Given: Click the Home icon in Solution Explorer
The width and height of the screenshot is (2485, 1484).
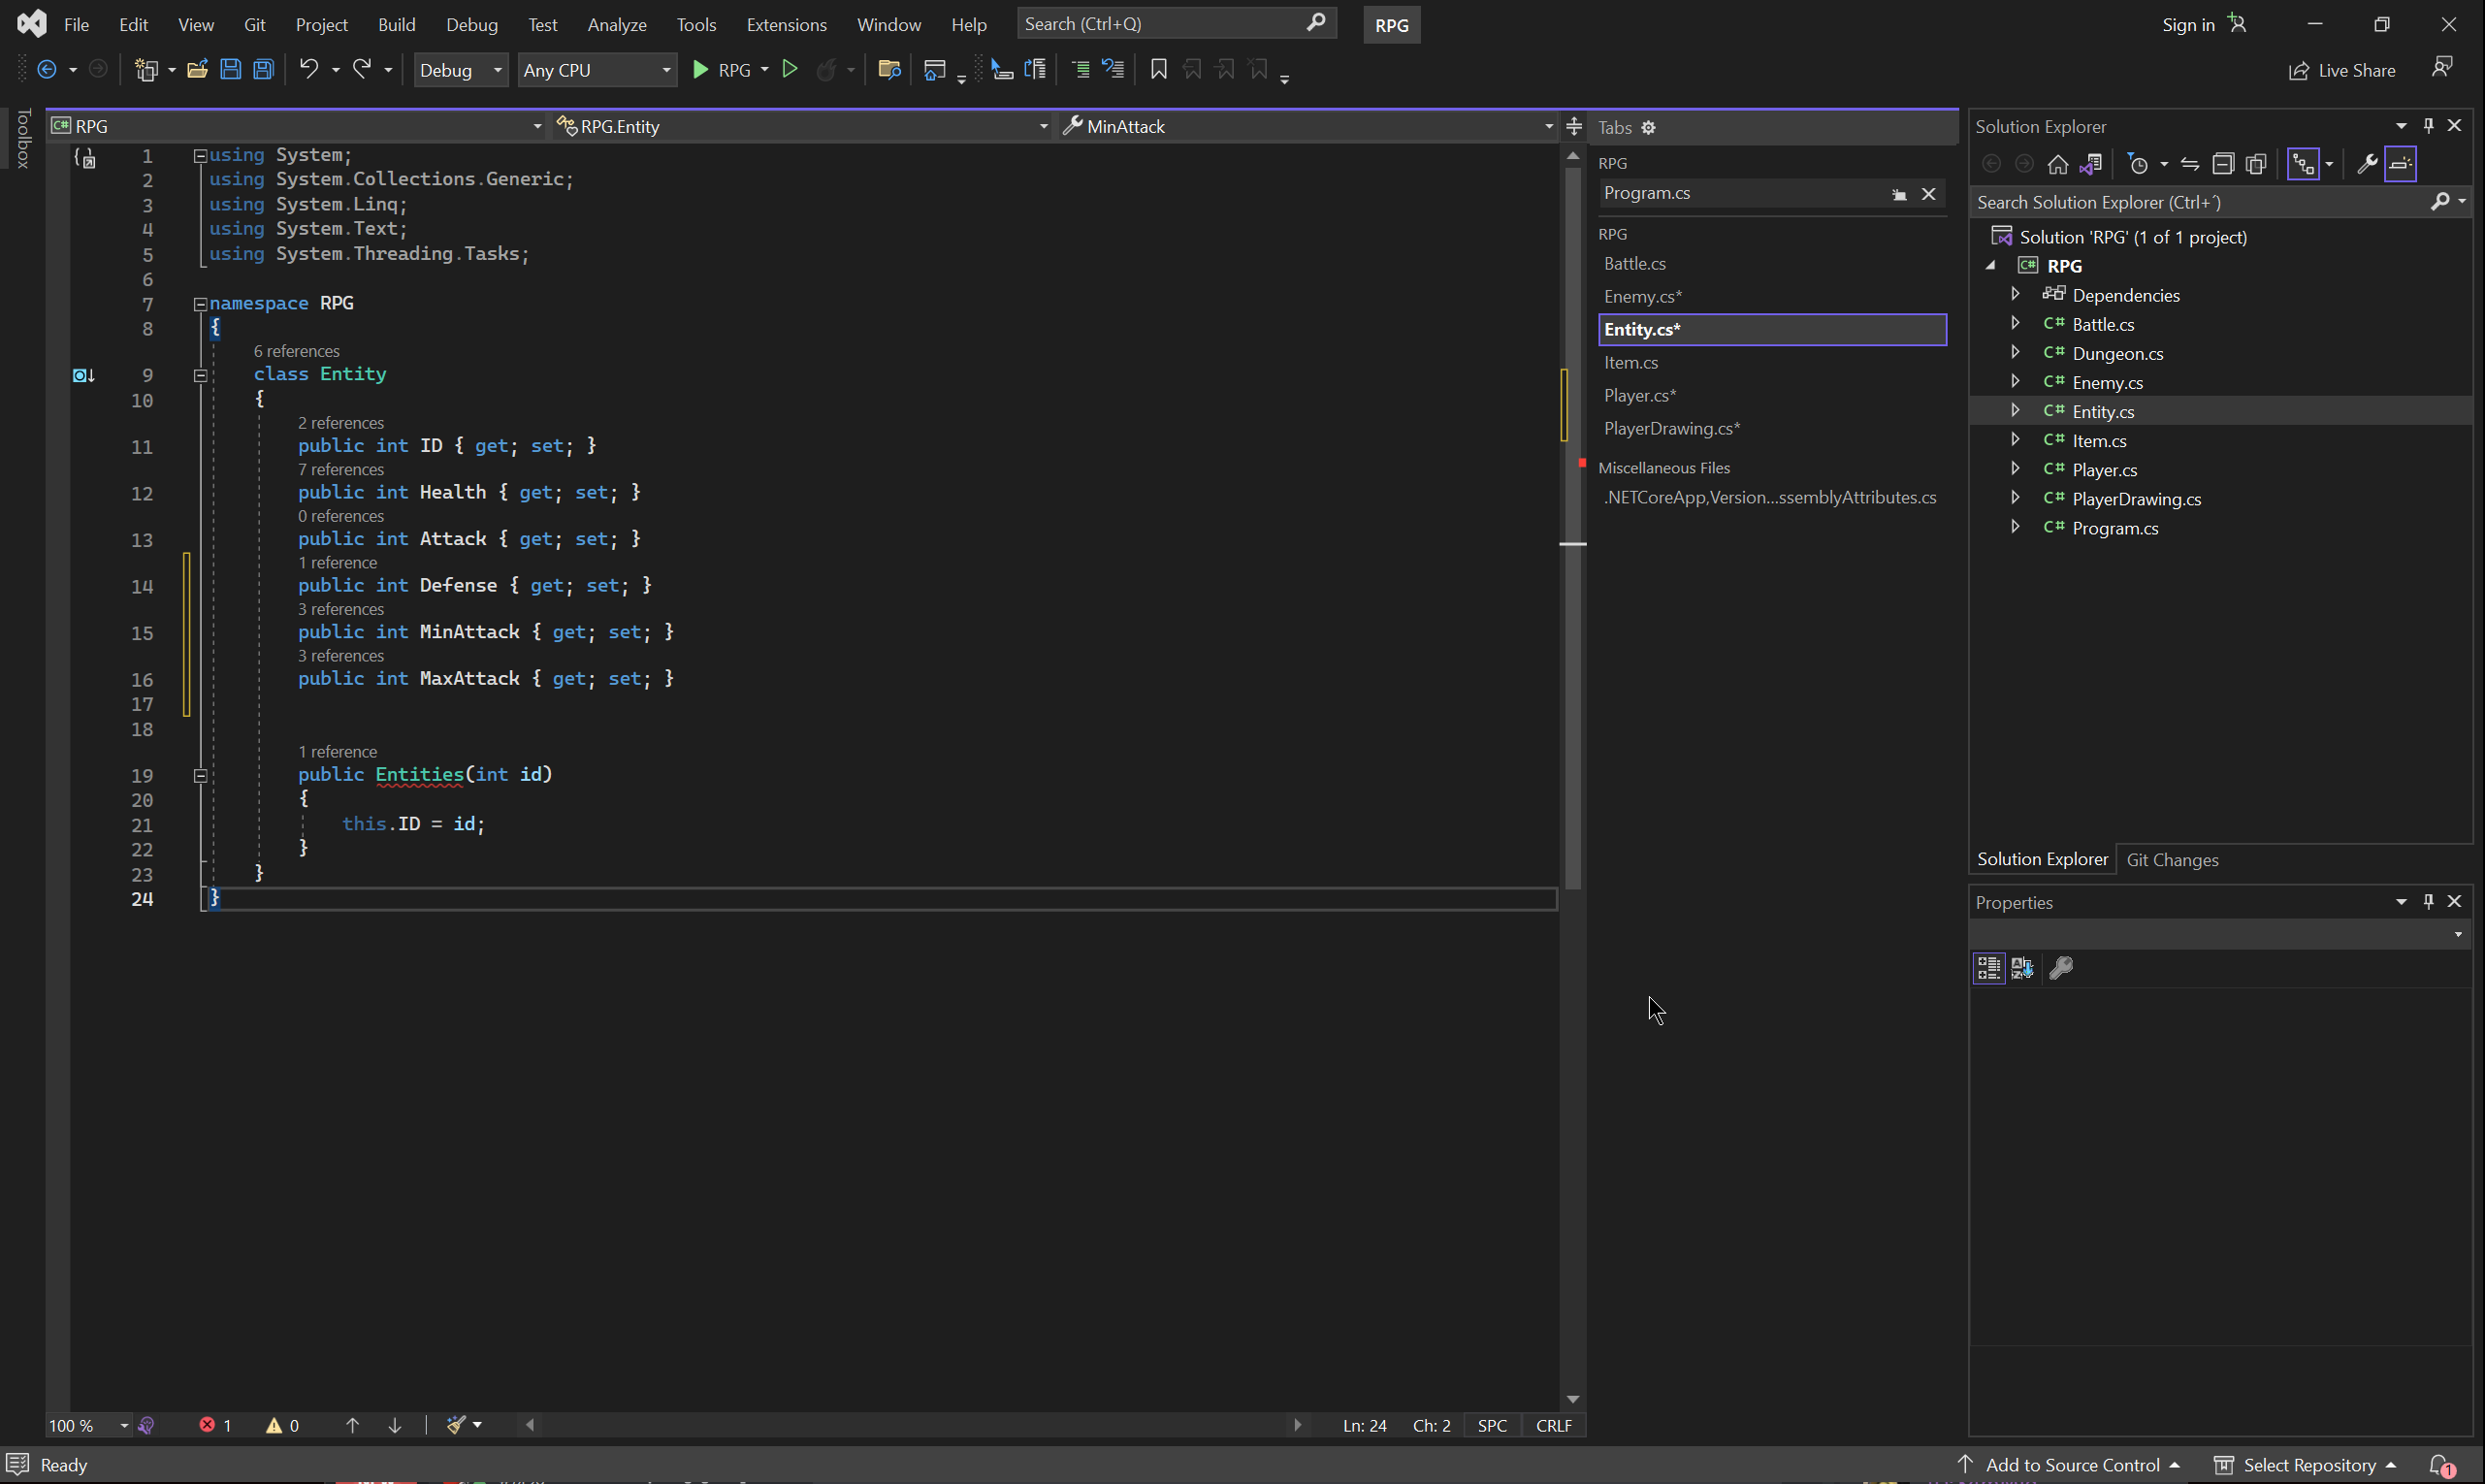Looking at the screenshot, I should point(2057,164).
